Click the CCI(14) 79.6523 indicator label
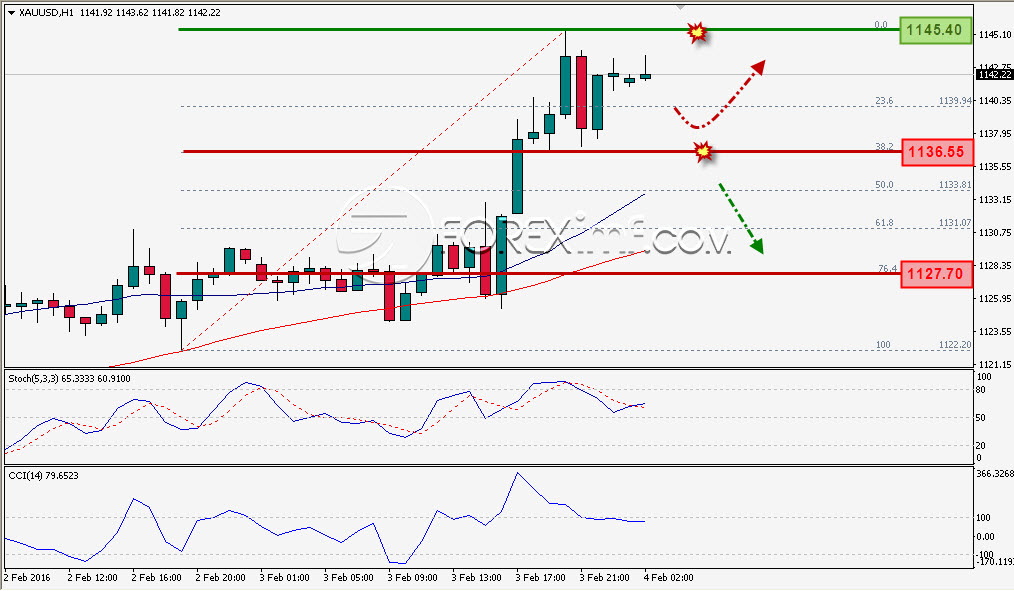1014x591 pixels. pyautogui.click(x=43, y=476)
